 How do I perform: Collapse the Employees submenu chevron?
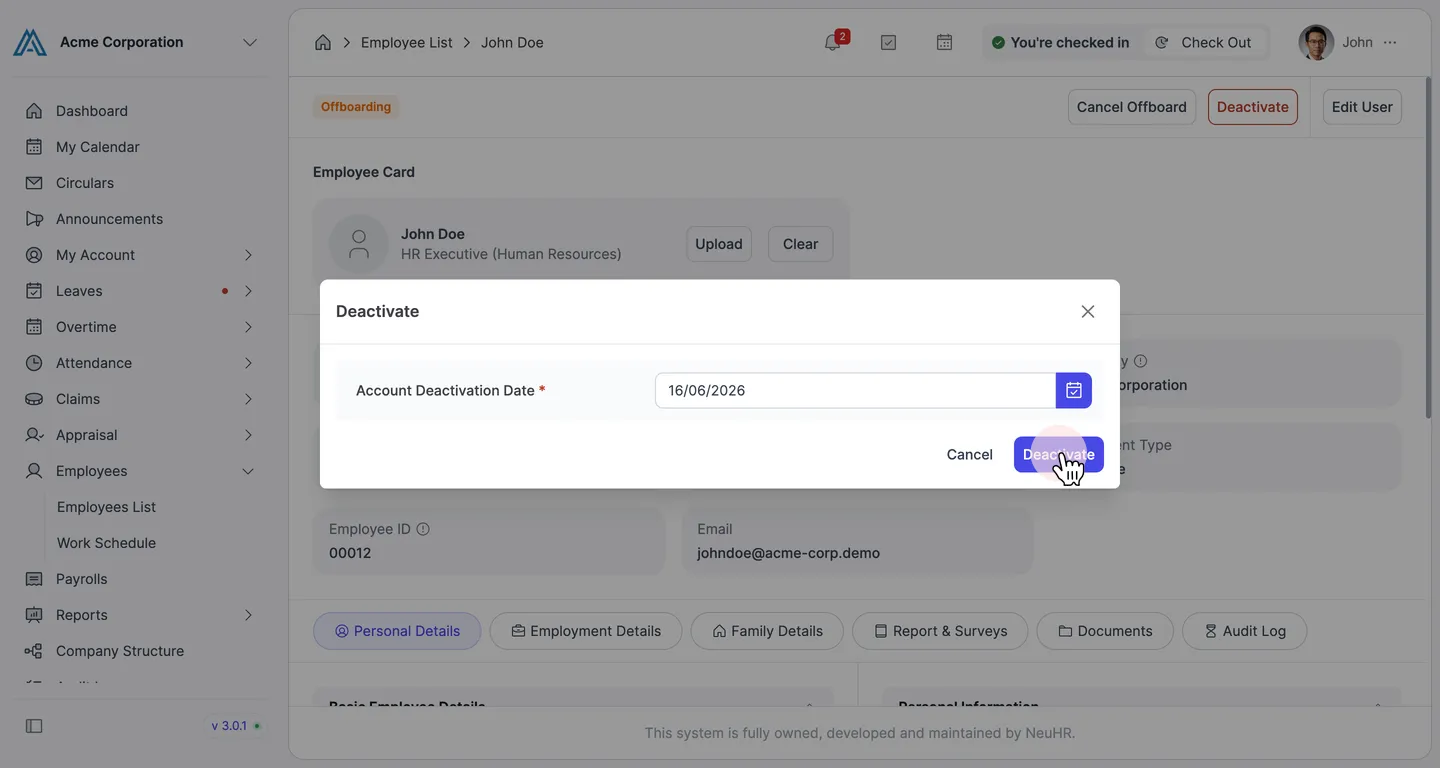click(248, 471)
